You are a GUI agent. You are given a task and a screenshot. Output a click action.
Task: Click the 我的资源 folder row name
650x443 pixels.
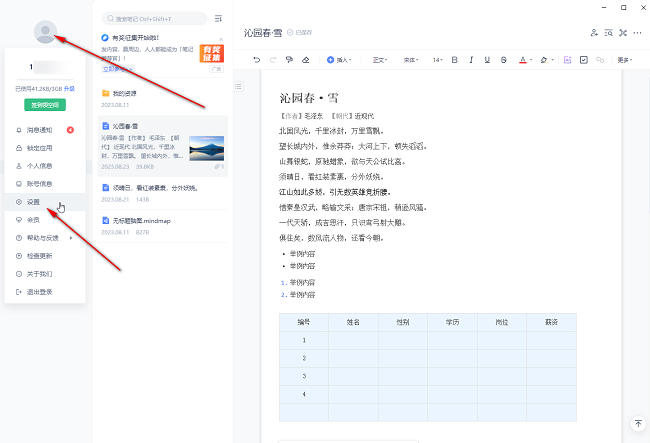click(x=124, y=94)
